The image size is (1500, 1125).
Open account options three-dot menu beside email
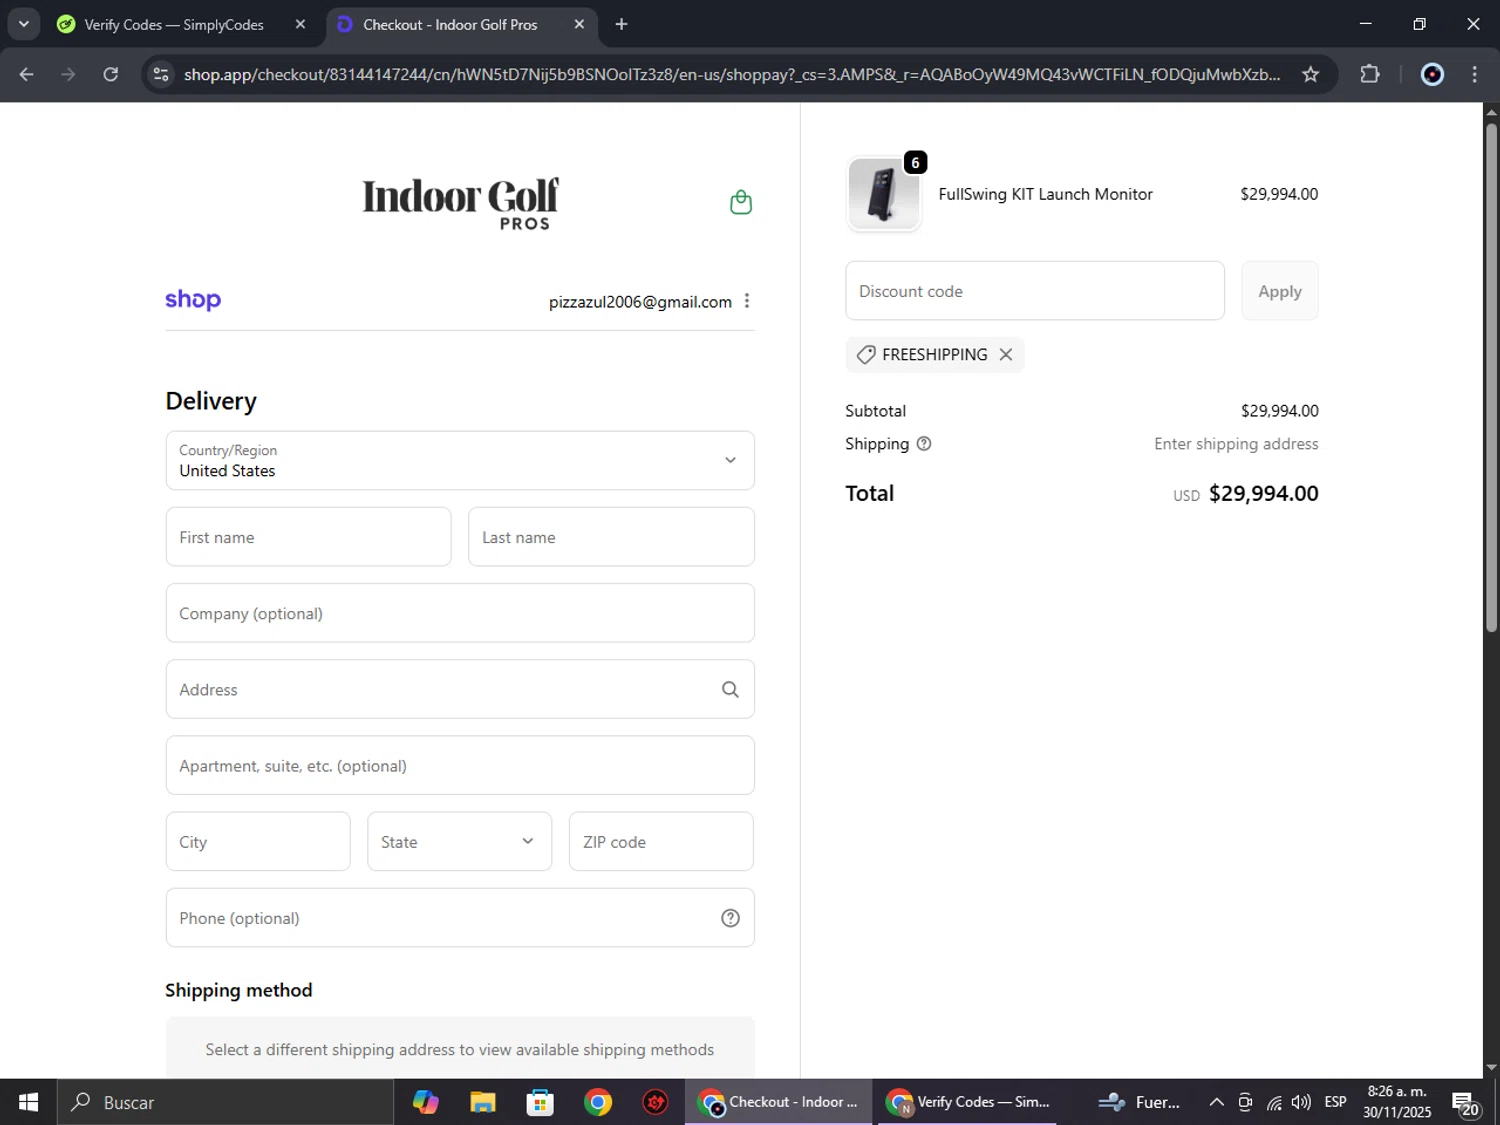(747, 301)
